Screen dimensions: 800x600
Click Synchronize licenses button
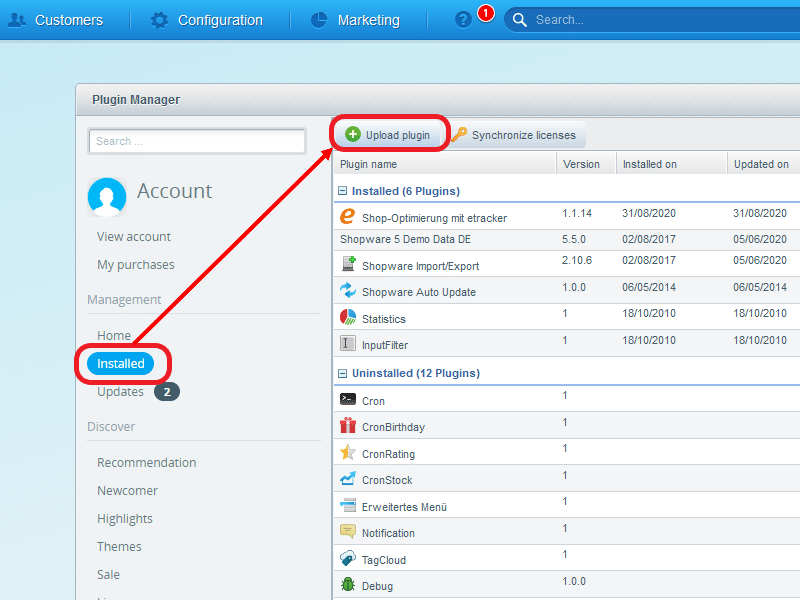coord(517,135)
